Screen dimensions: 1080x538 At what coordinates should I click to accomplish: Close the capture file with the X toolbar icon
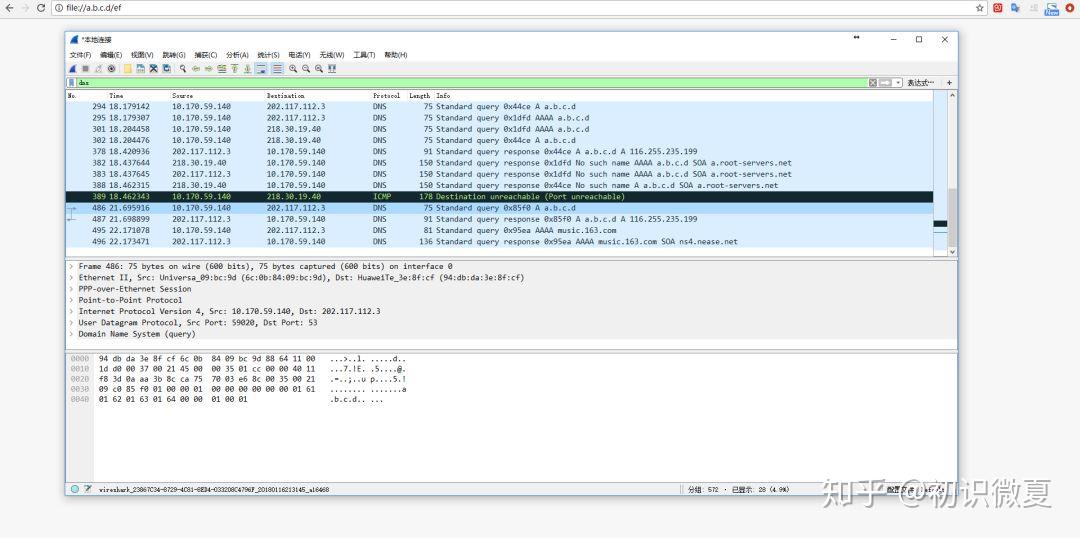click(x=154, y=69)
